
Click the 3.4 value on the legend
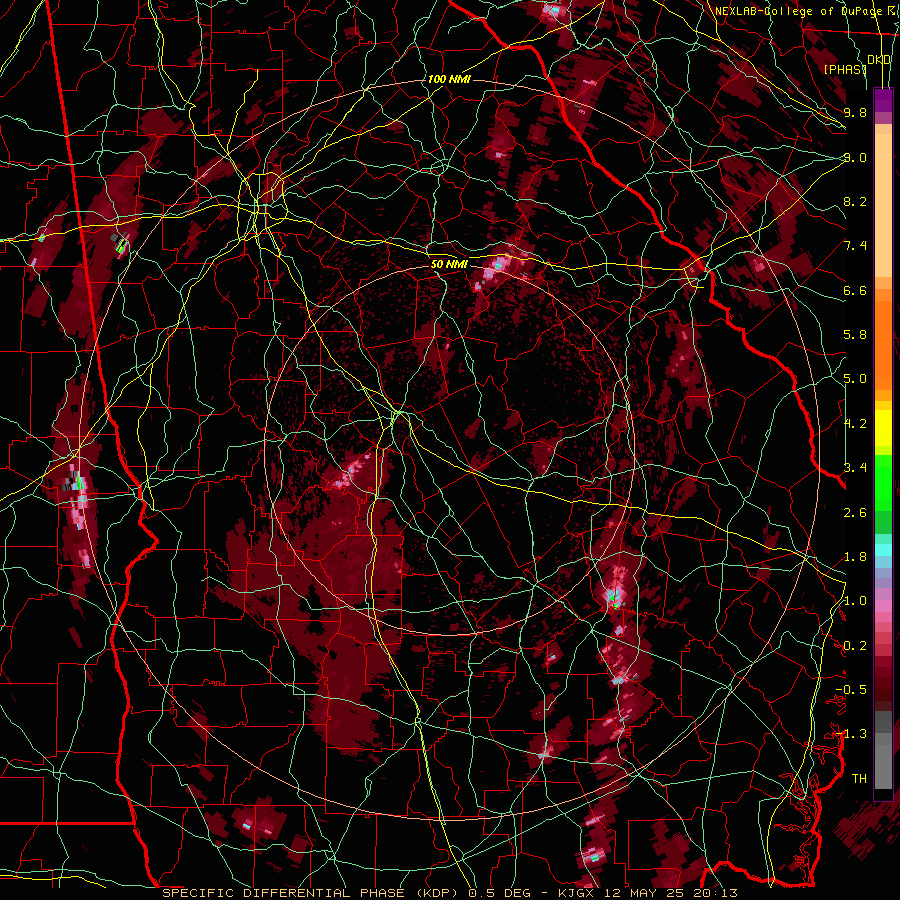(x=855, y=468)
